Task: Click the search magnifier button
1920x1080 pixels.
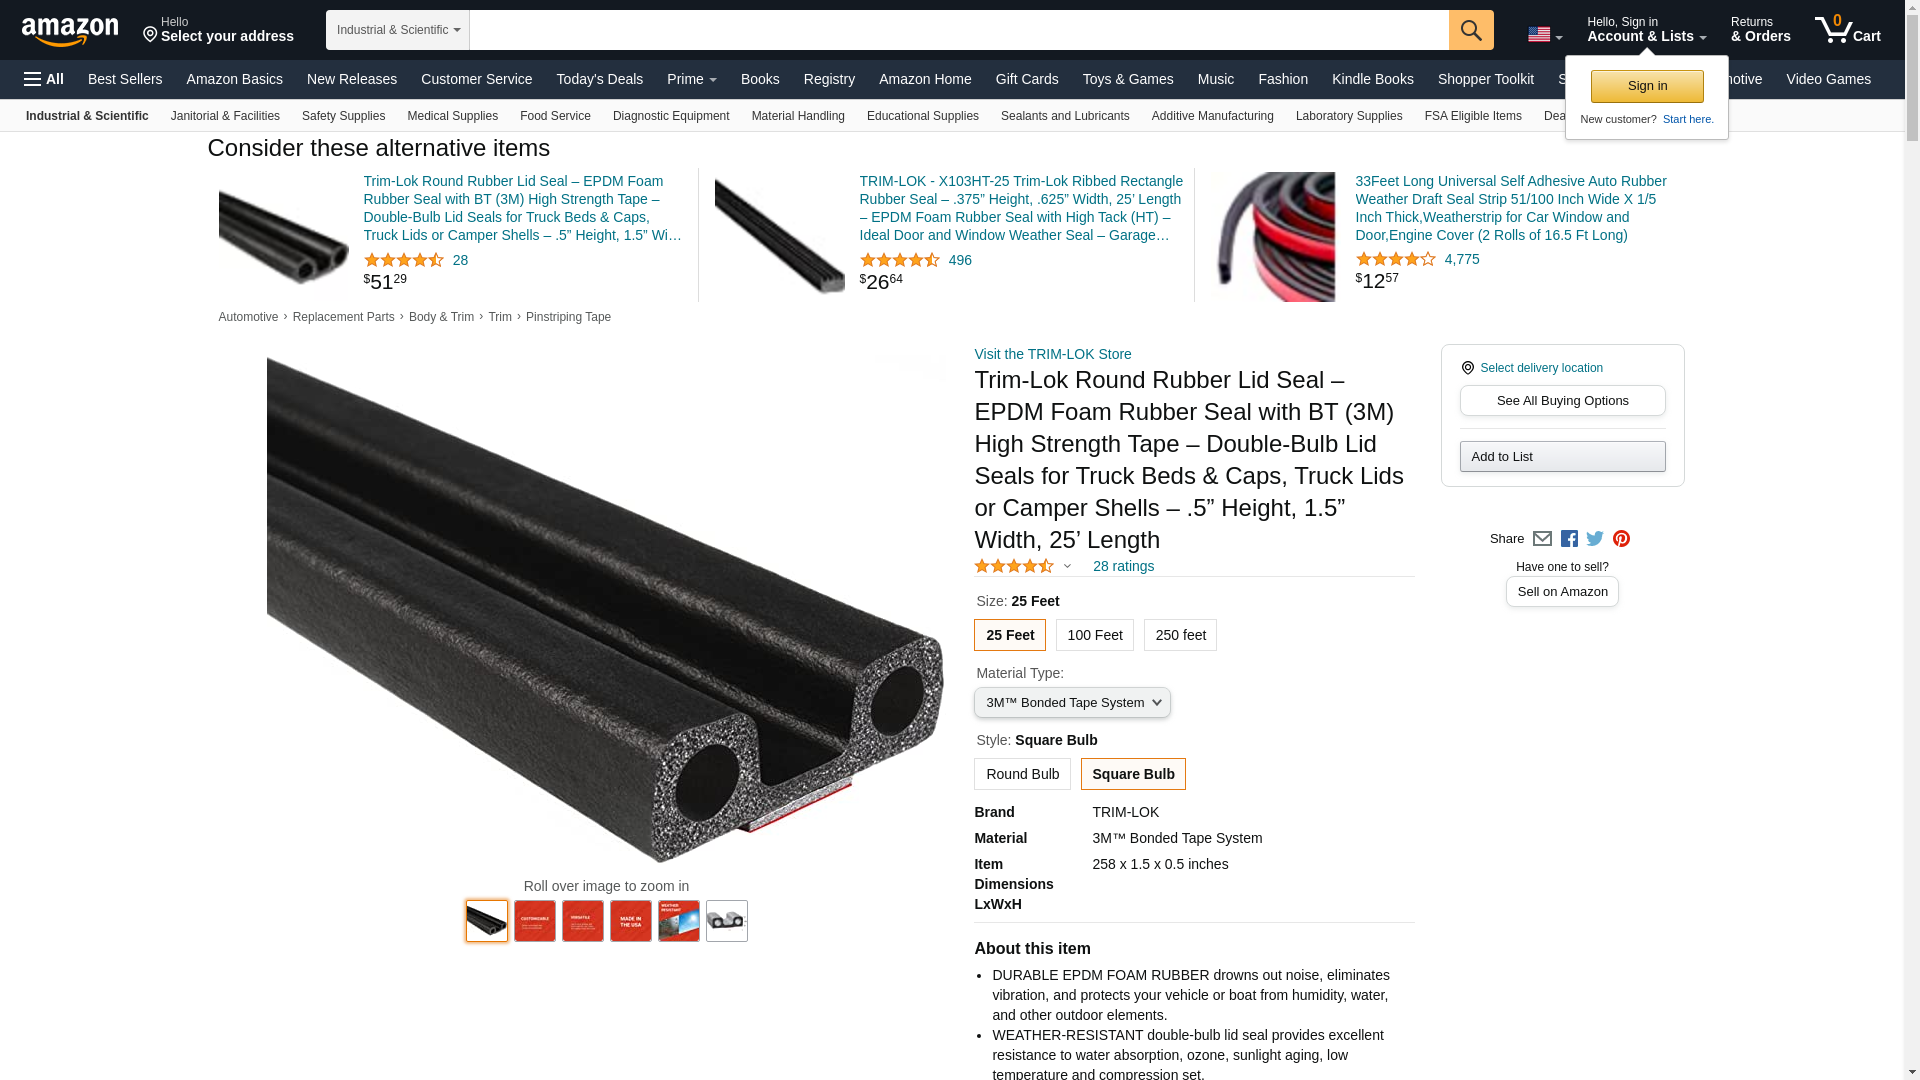Action: (x=1471, y=30)
